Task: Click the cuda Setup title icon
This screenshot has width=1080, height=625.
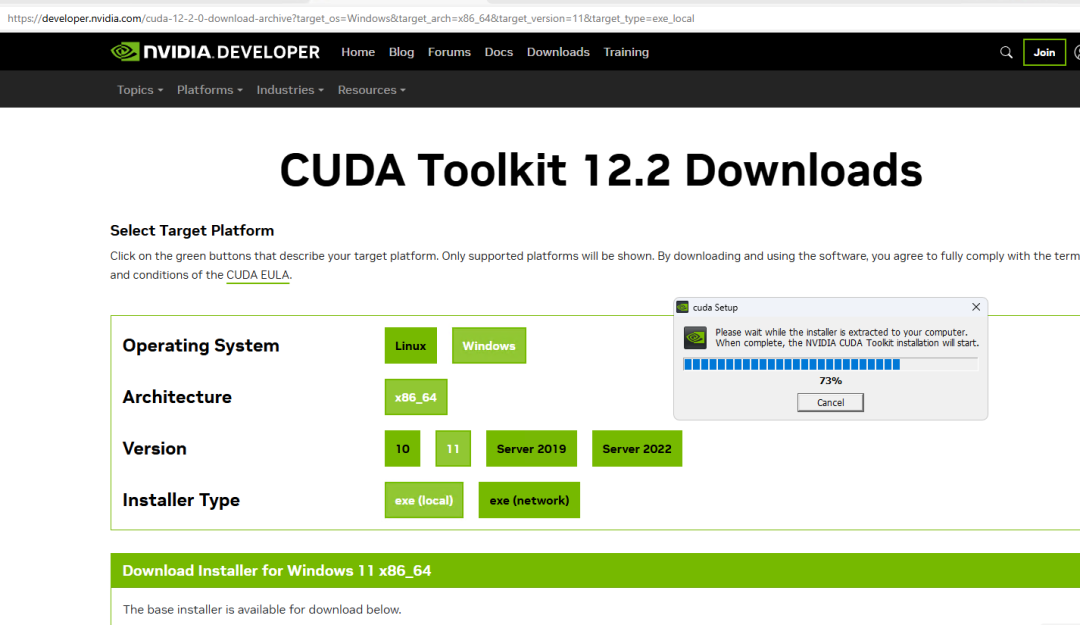Action: [x=683, y=307]
